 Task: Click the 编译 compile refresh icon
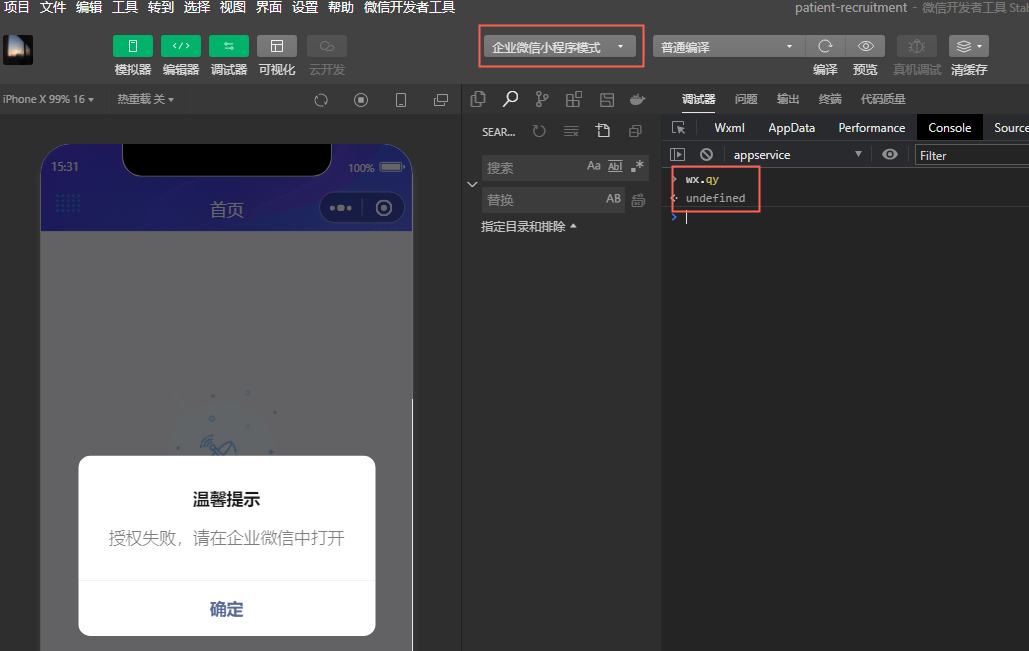[x=825, y=47]
